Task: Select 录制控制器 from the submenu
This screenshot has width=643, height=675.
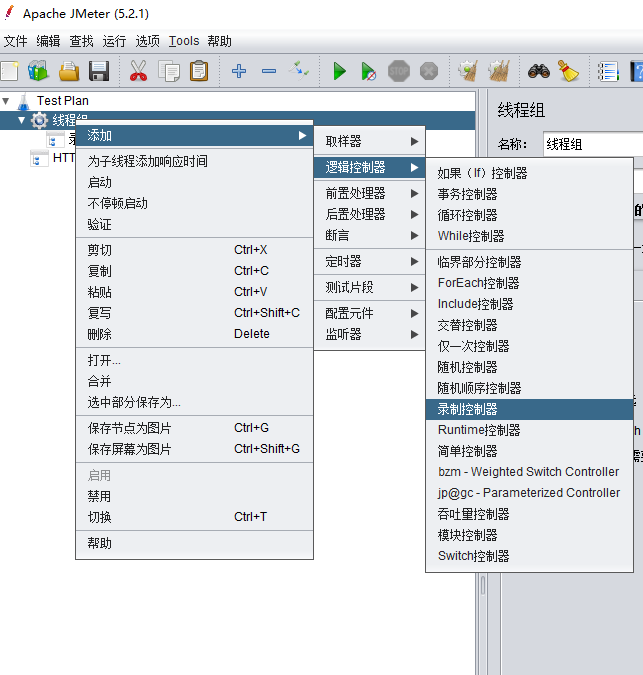Action: click(x=529, y=409)
